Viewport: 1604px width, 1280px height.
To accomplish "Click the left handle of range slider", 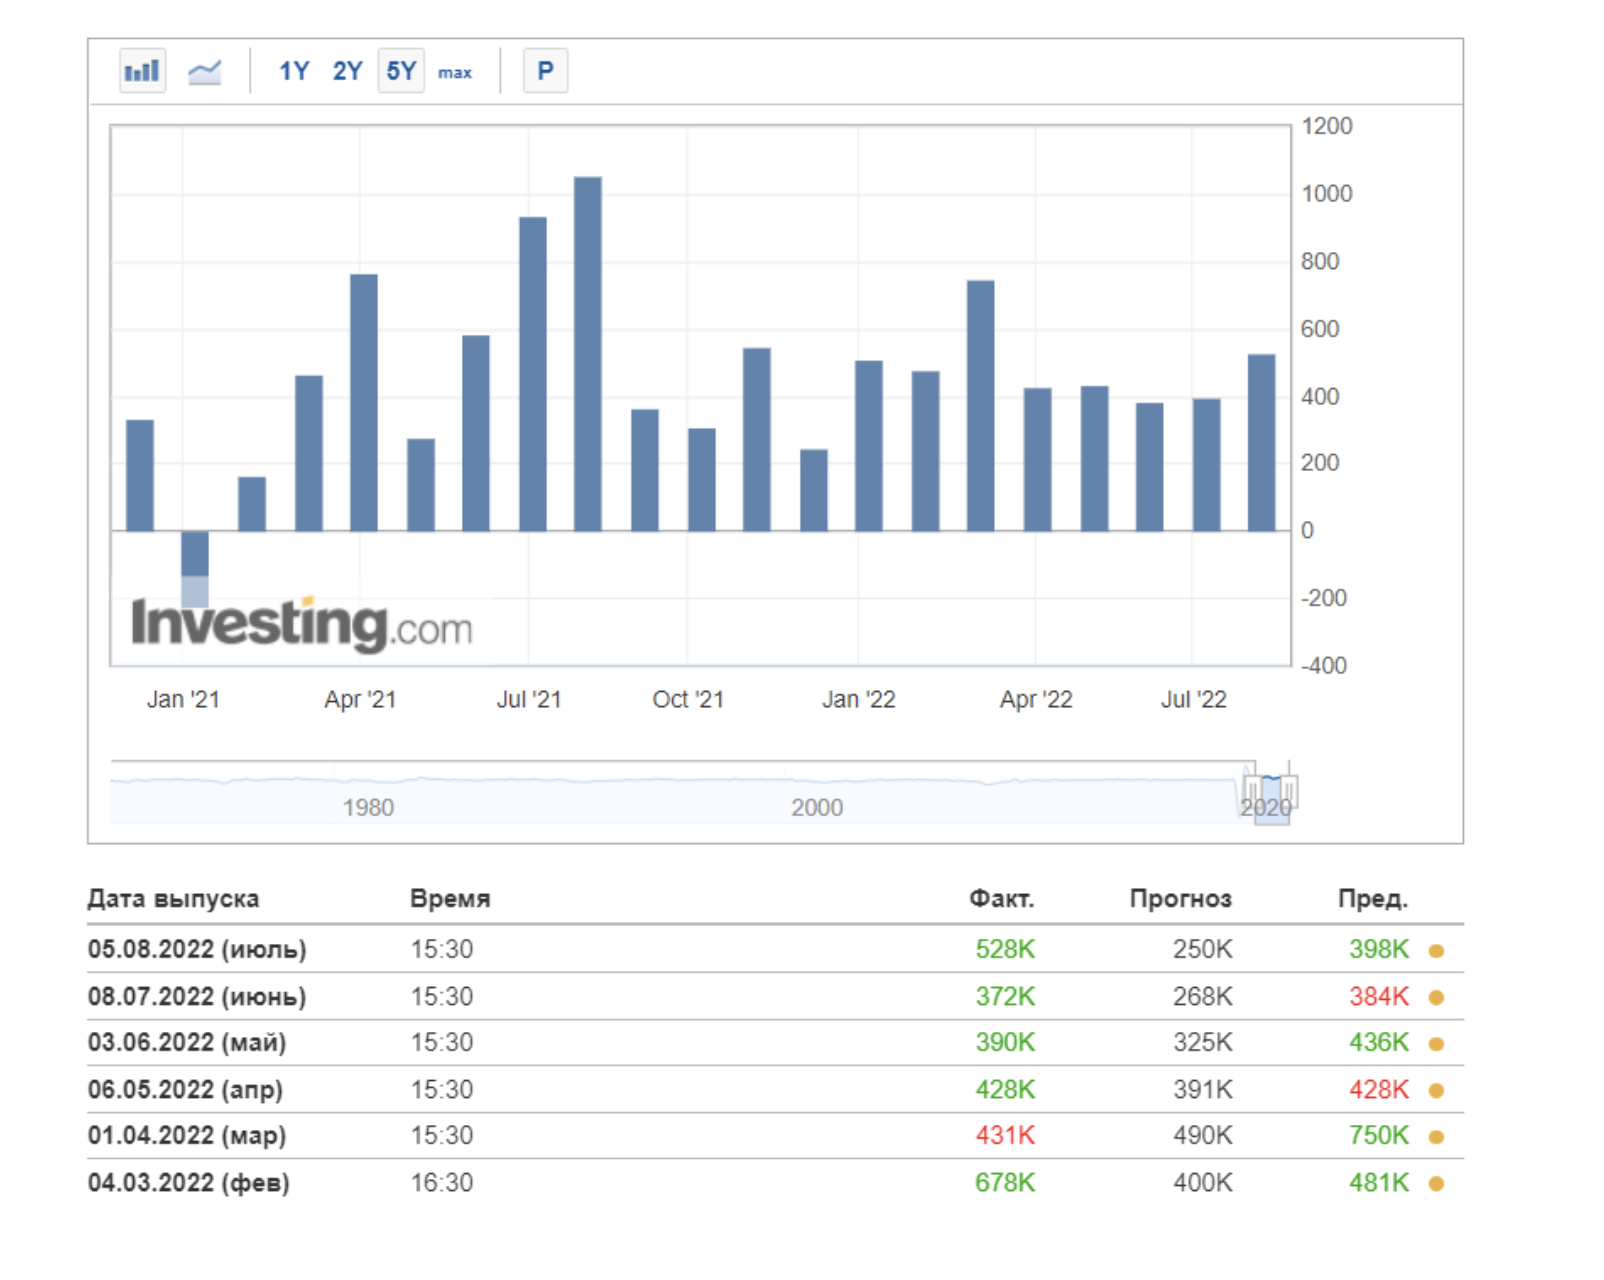I will [1251, 792].
